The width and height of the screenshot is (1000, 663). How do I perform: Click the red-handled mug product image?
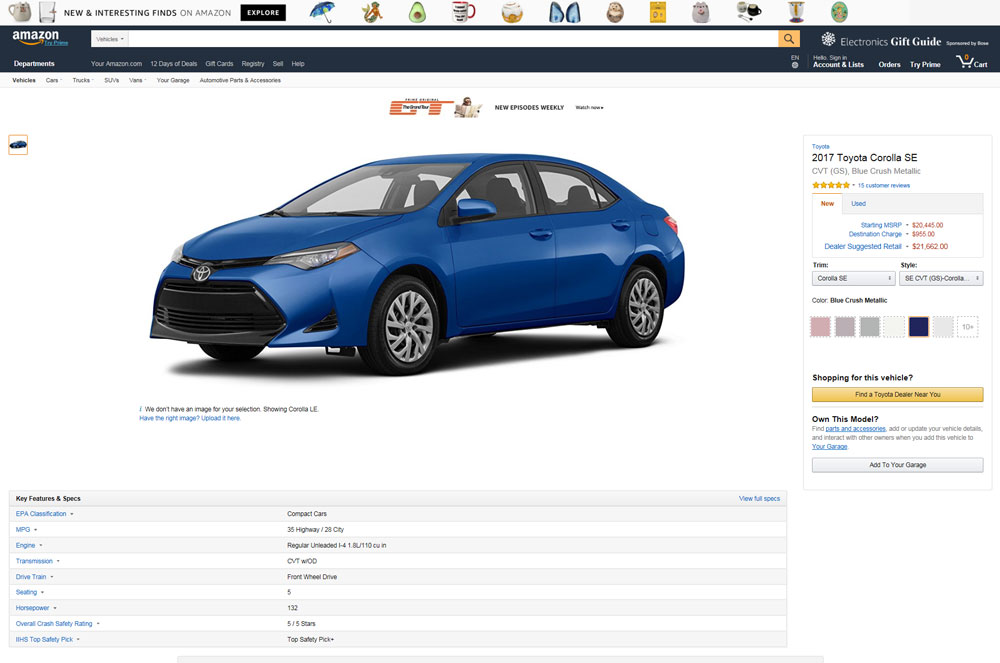point(463,11)
